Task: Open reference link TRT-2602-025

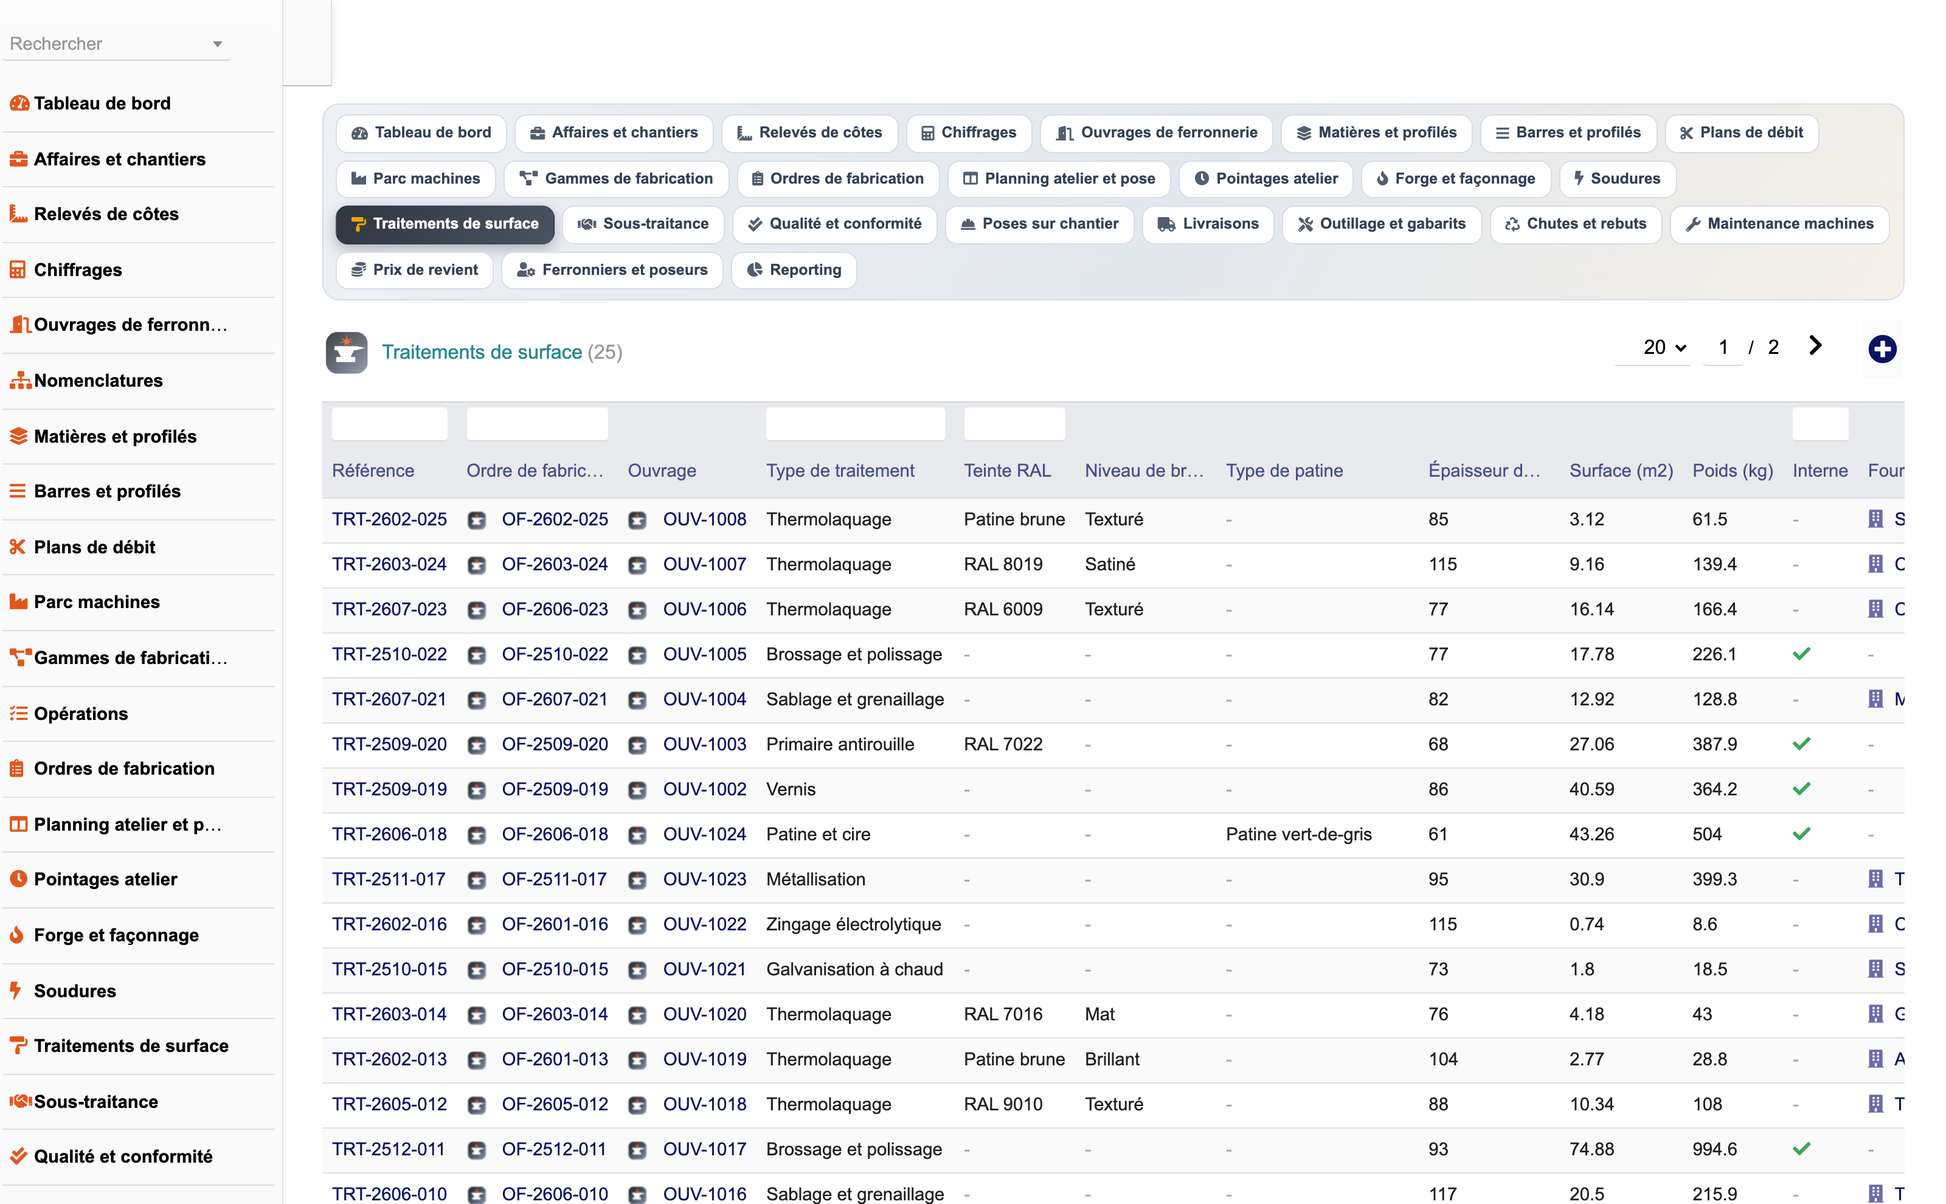Action: point(389,520)
